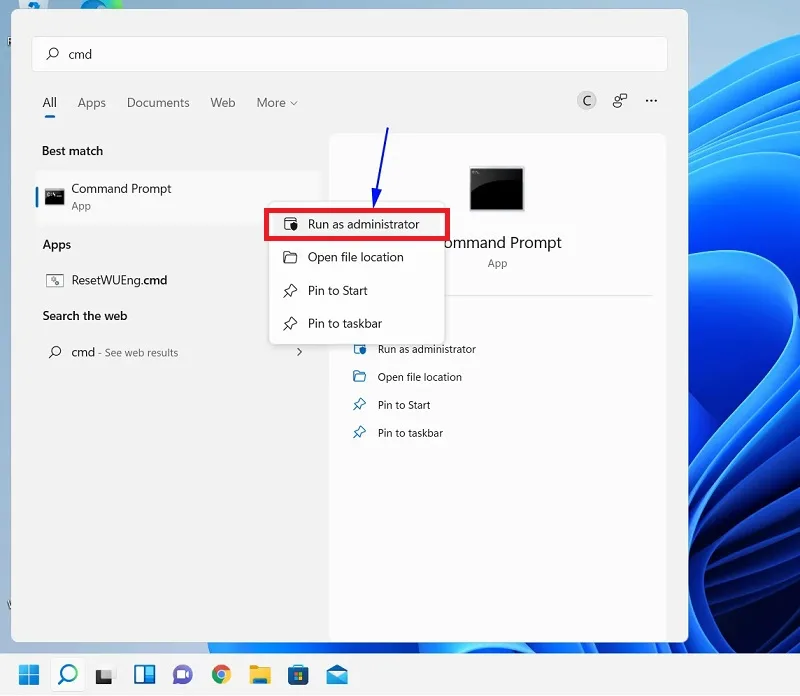Image resolution: width=800 pixels, height=696 pixels.
Task: Switch to the Web search tab
Action: pos(223,103)
